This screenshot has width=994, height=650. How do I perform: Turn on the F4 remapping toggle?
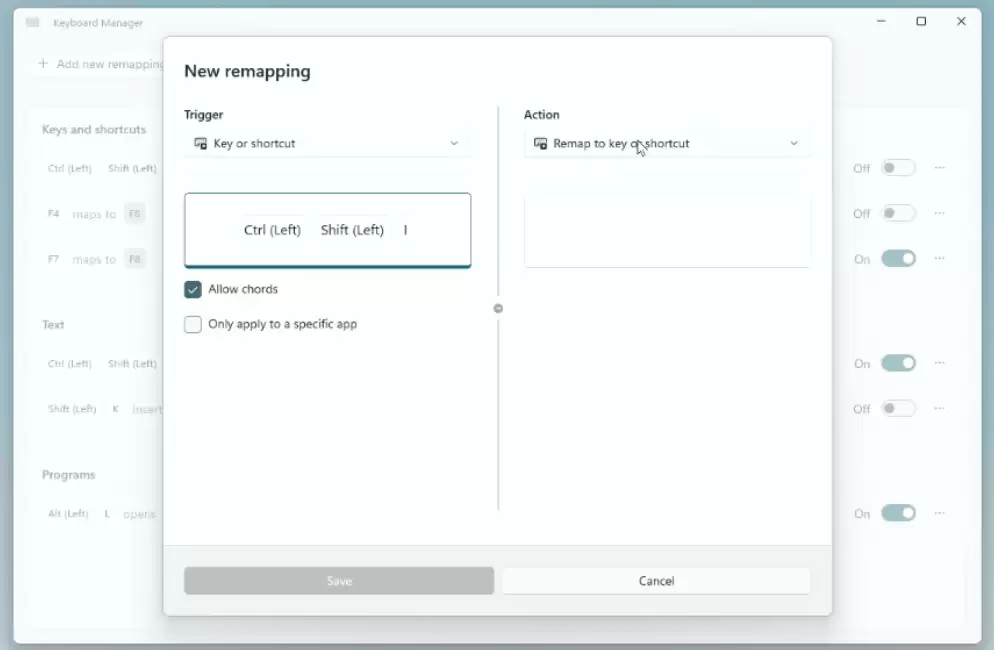tap(898, 213)
